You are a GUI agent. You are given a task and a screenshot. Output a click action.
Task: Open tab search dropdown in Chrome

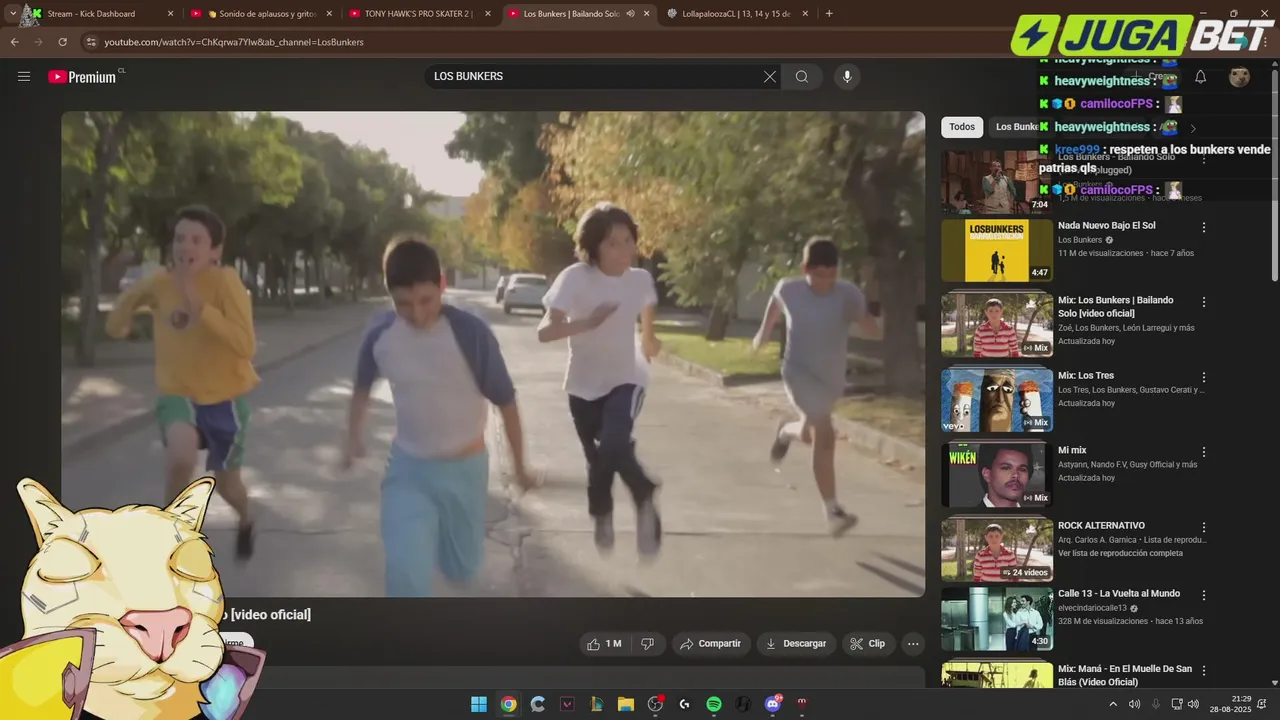(x=13, y=14)
